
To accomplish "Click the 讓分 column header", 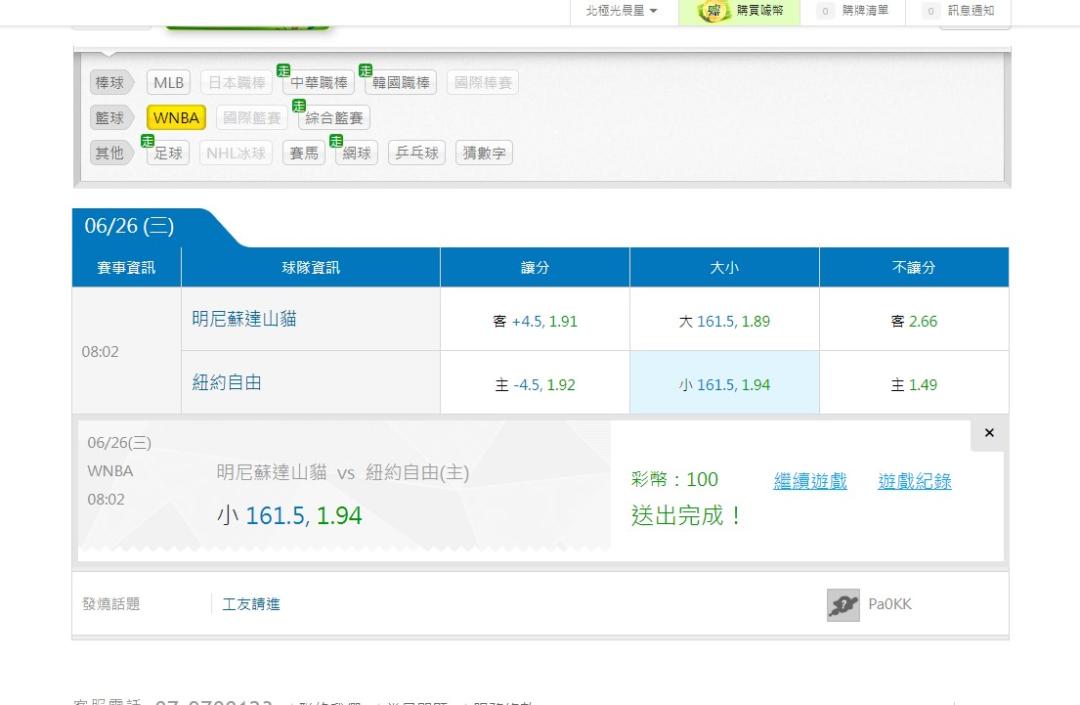I will coord(535,267).
